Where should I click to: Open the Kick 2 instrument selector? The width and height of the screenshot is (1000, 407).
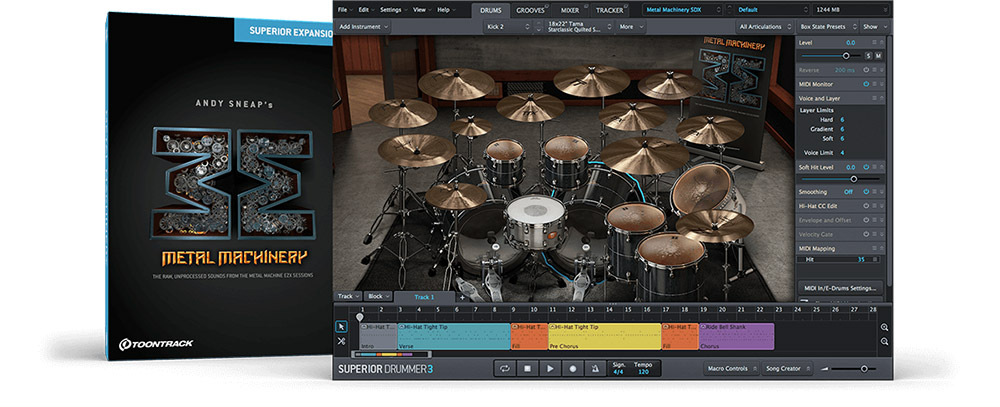pos(508,27)
